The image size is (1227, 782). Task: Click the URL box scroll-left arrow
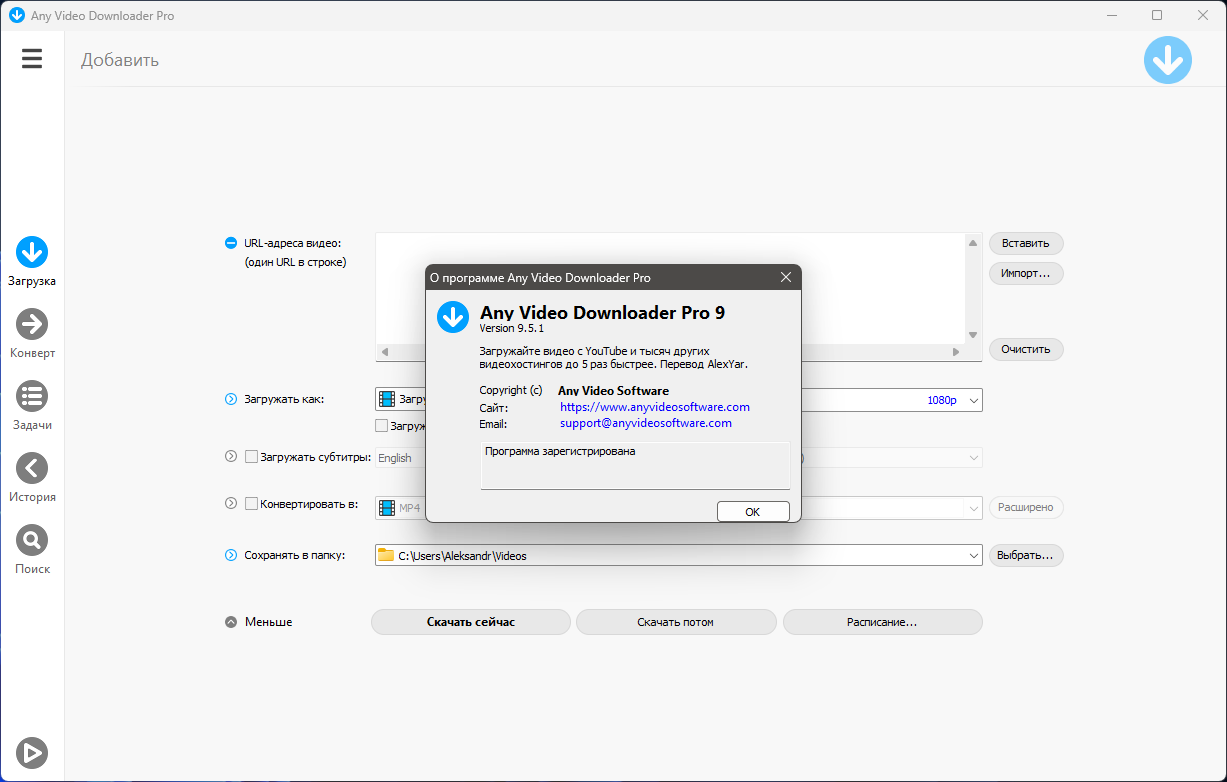[x=385, y=352]
